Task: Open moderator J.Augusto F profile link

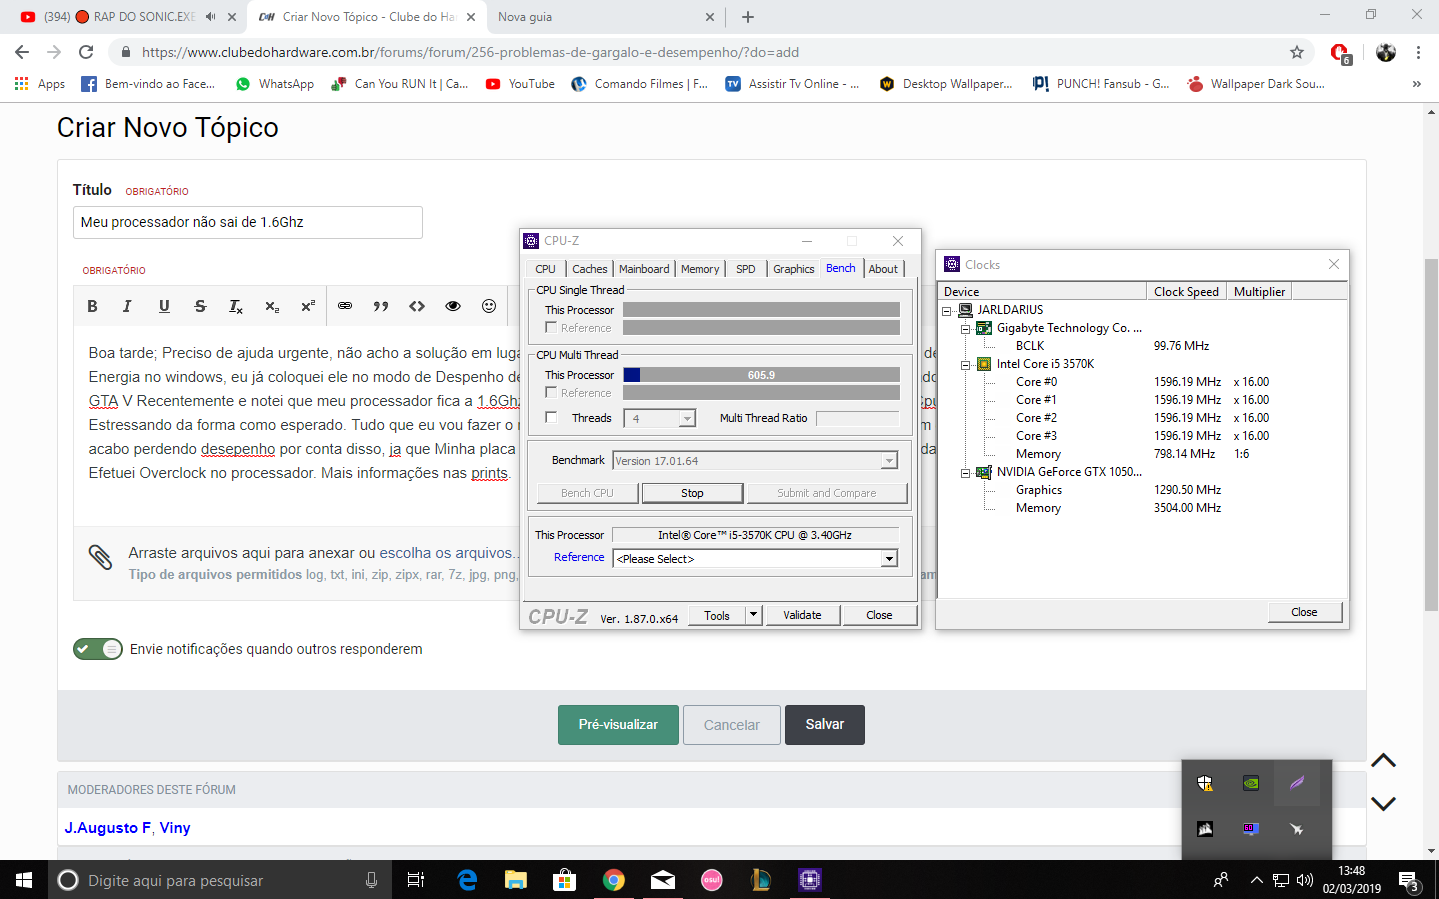Action: [108, 828]
